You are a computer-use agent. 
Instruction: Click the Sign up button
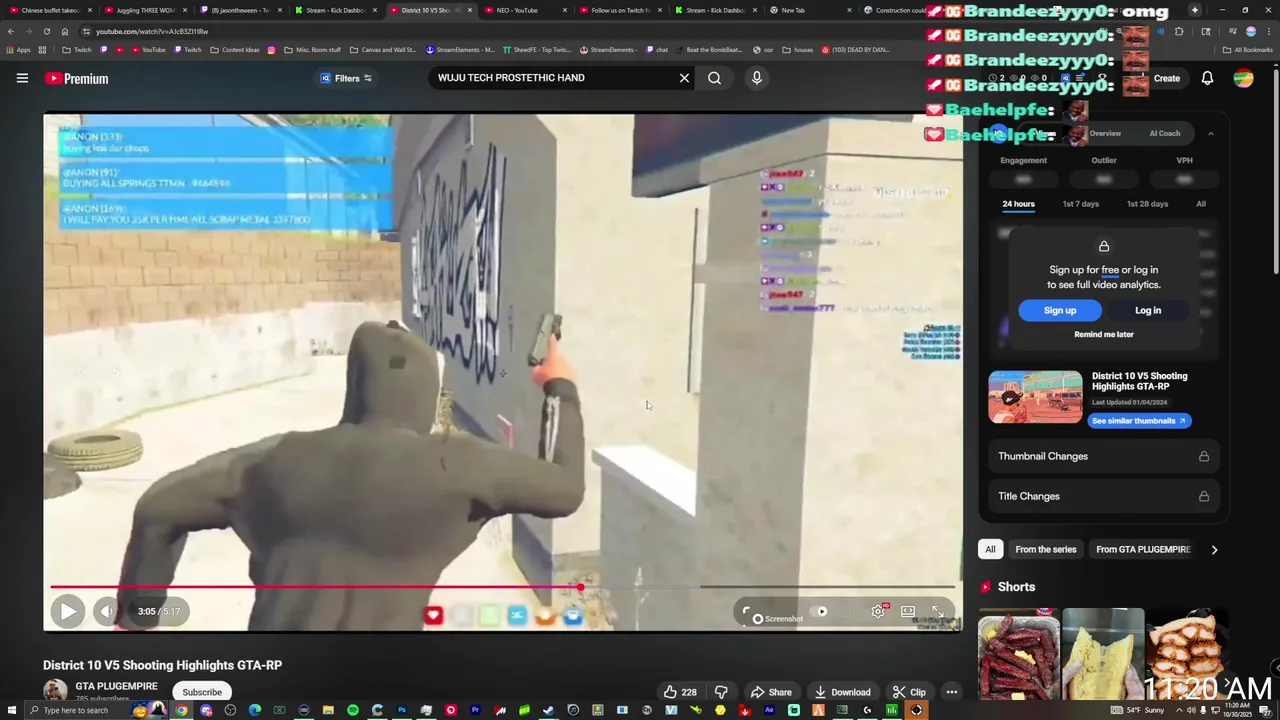(x=1060, y=310)
